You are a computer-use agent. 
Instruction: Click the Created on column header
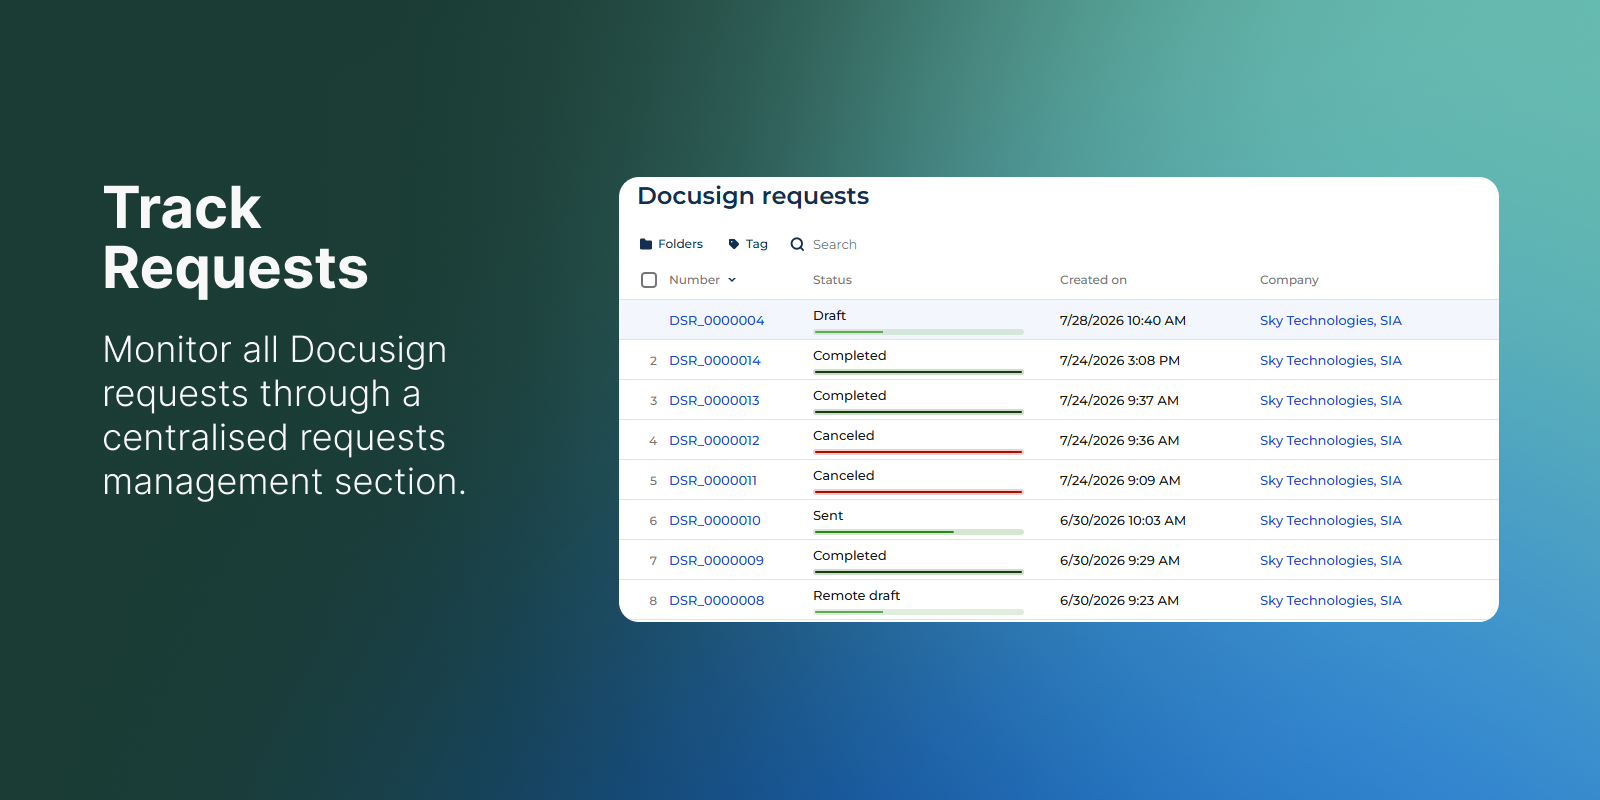pos(1093,280)
